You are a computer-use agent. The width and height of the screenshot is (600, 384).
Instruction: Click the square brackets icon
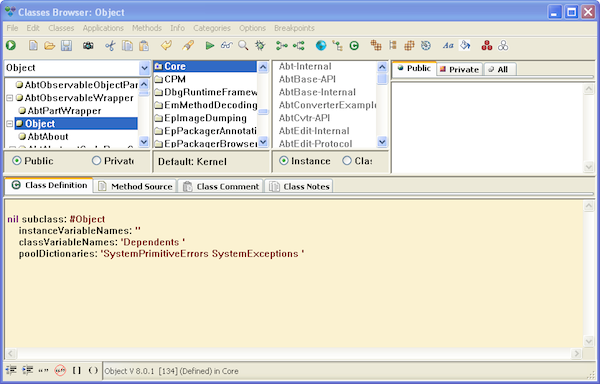77,370
